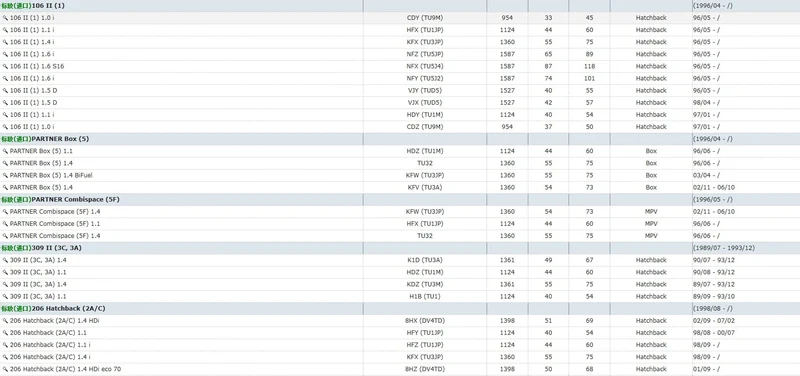The image size is (800, 376).
Task: Click the engine code NFX (TU5J4)
Action: (x=424, y=66)
